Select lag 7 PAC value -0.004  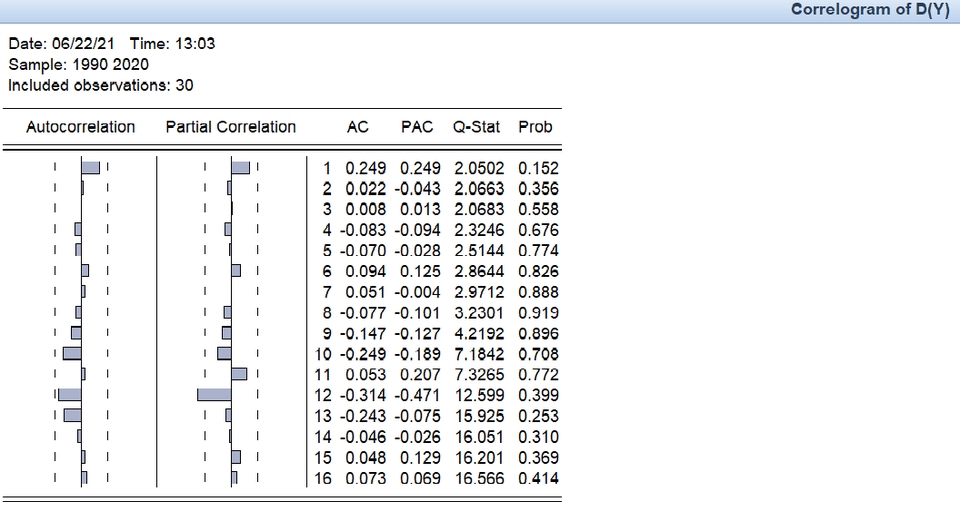tap(418, 292)
